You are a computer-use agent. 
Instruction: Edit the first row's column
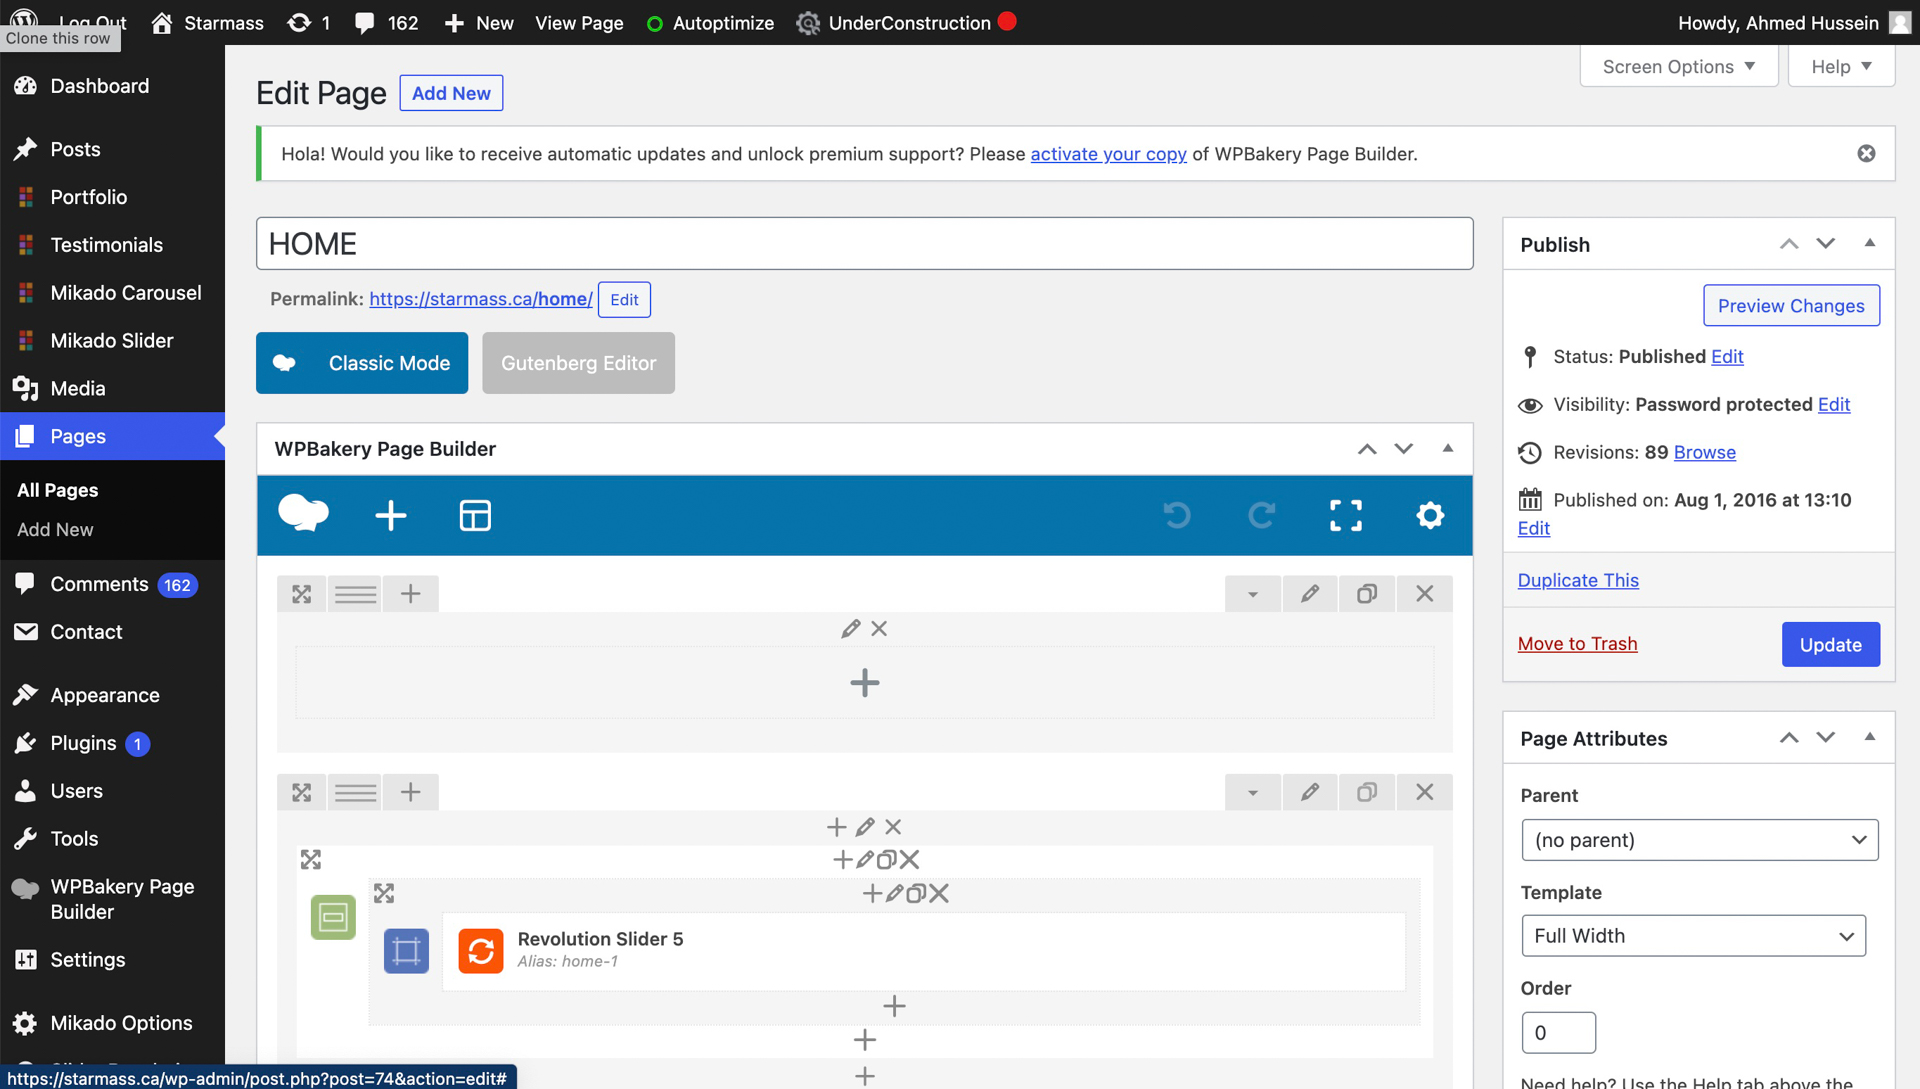(850, 628)
